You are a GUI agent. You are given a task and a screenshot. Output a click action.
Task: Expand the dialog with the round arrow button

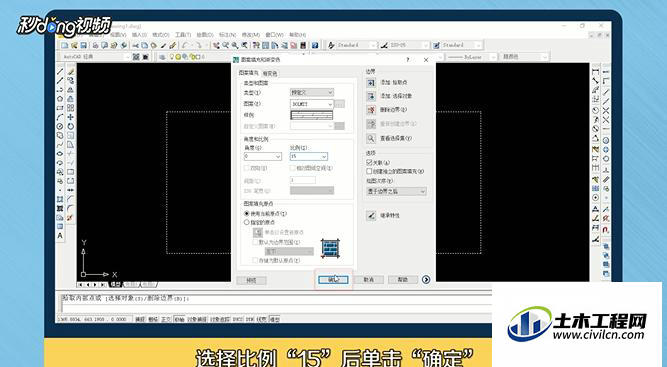tap(426, 279)
